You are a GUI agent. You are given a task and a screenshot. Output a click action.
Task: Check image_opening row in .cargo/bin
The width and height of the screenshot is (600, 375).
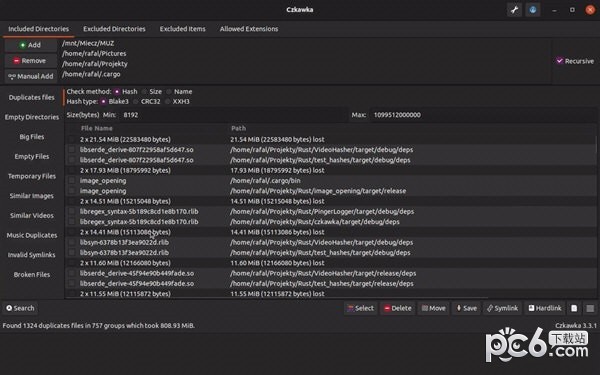click(x=72, y=181)
